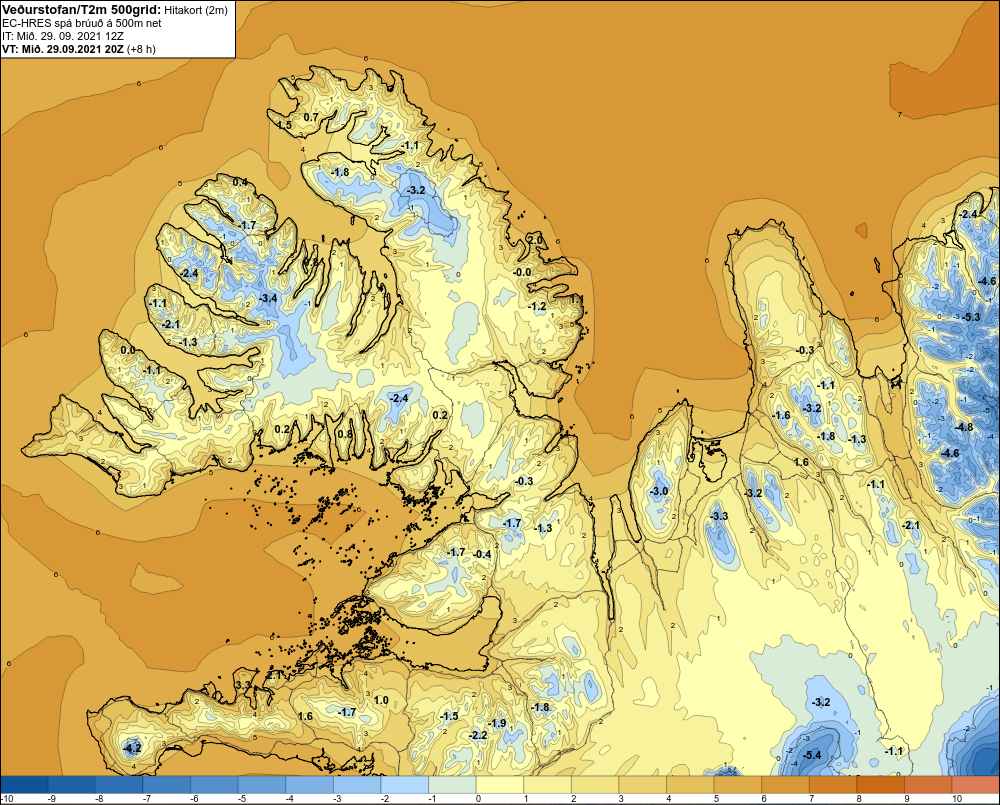Click the "10" label on the legend scale
Image resolution: width=1000 pixels, height=805 pixels.
[x=957, y=799]
